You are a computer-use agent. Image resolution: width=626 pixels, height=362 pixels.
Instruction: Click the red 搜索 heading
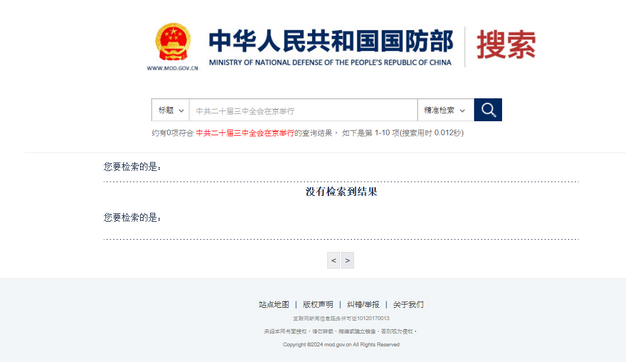pyautogui.click(x=506, y=44)
